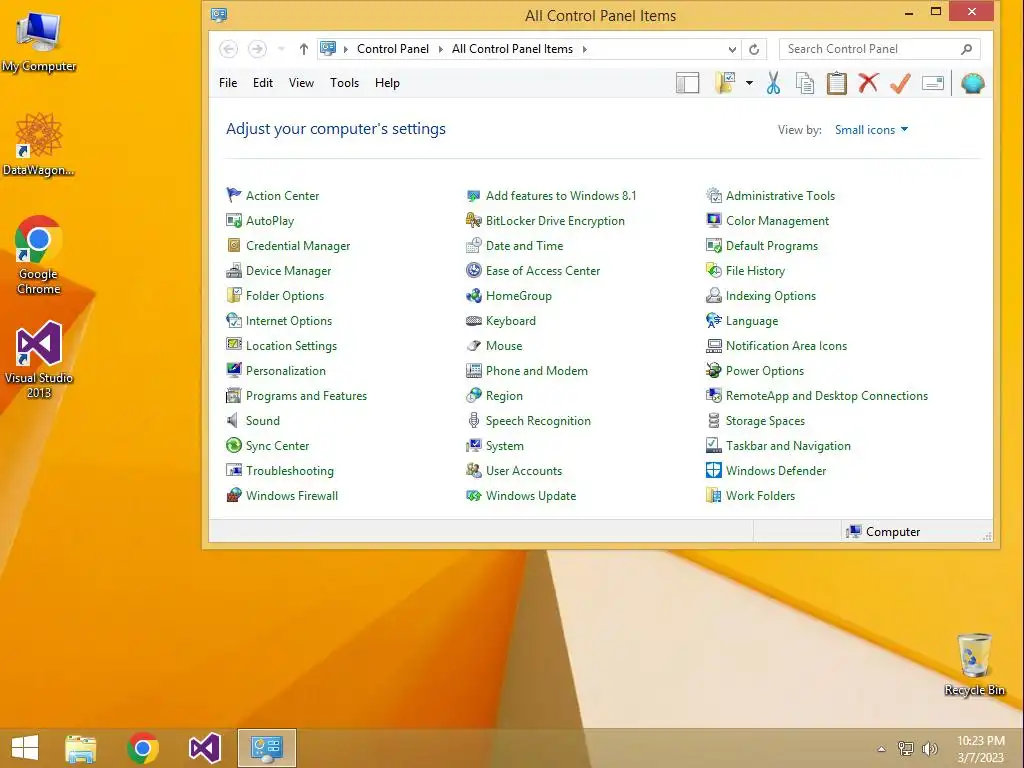Screen dimensions: 1024x768
Task: Open the Sound speaker icon
Action: click(233, 421)
